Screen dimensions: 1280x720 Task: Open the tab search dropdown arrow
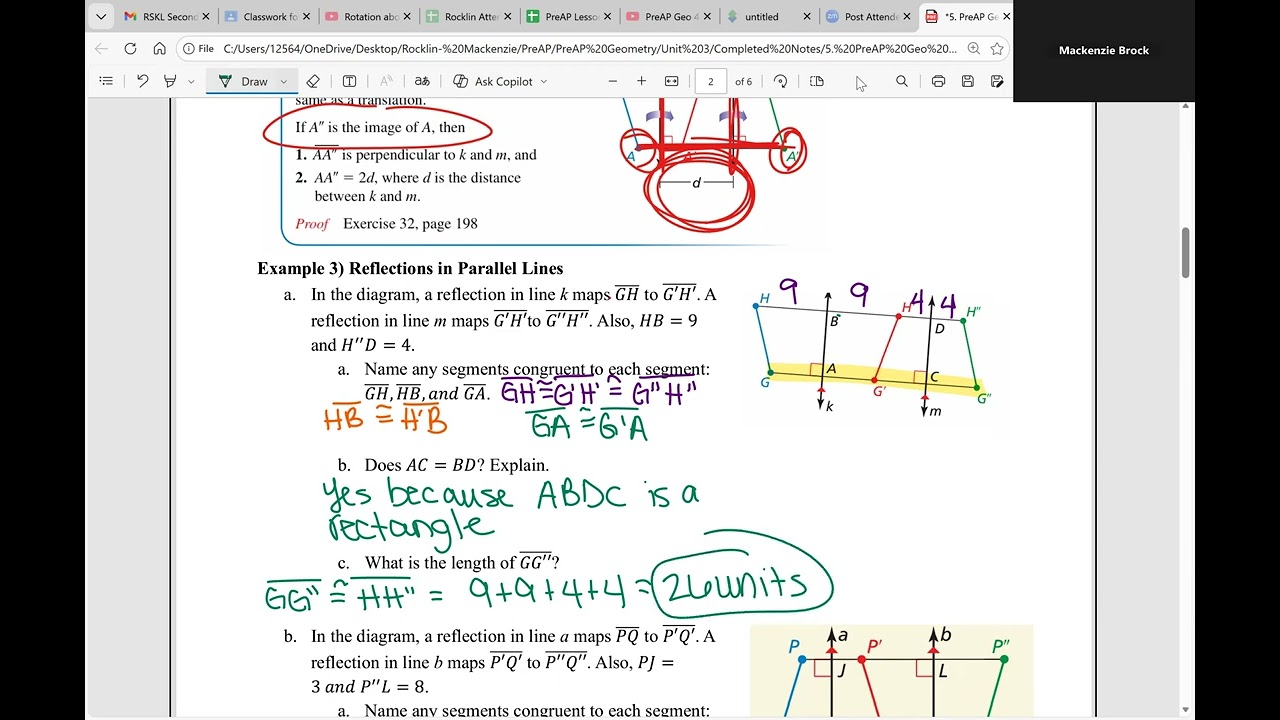[x=101, y=16]
